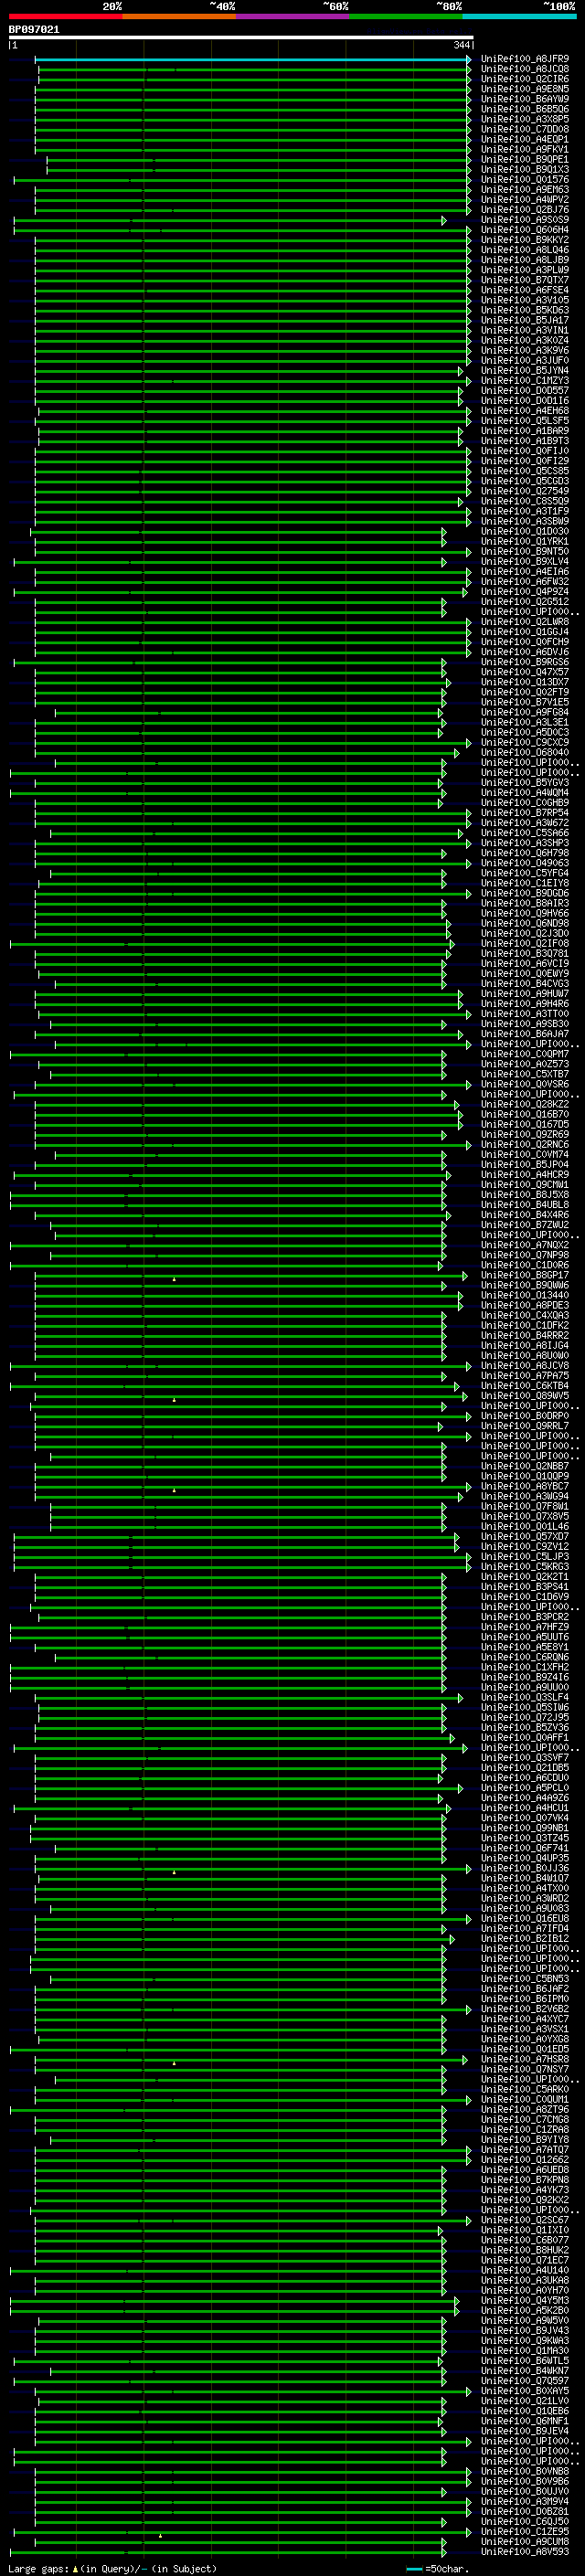The width and height of the screenshot is (585, 2576).
Task: Select subject UniRef100_C7DD08
Action: tap(525, 129)
